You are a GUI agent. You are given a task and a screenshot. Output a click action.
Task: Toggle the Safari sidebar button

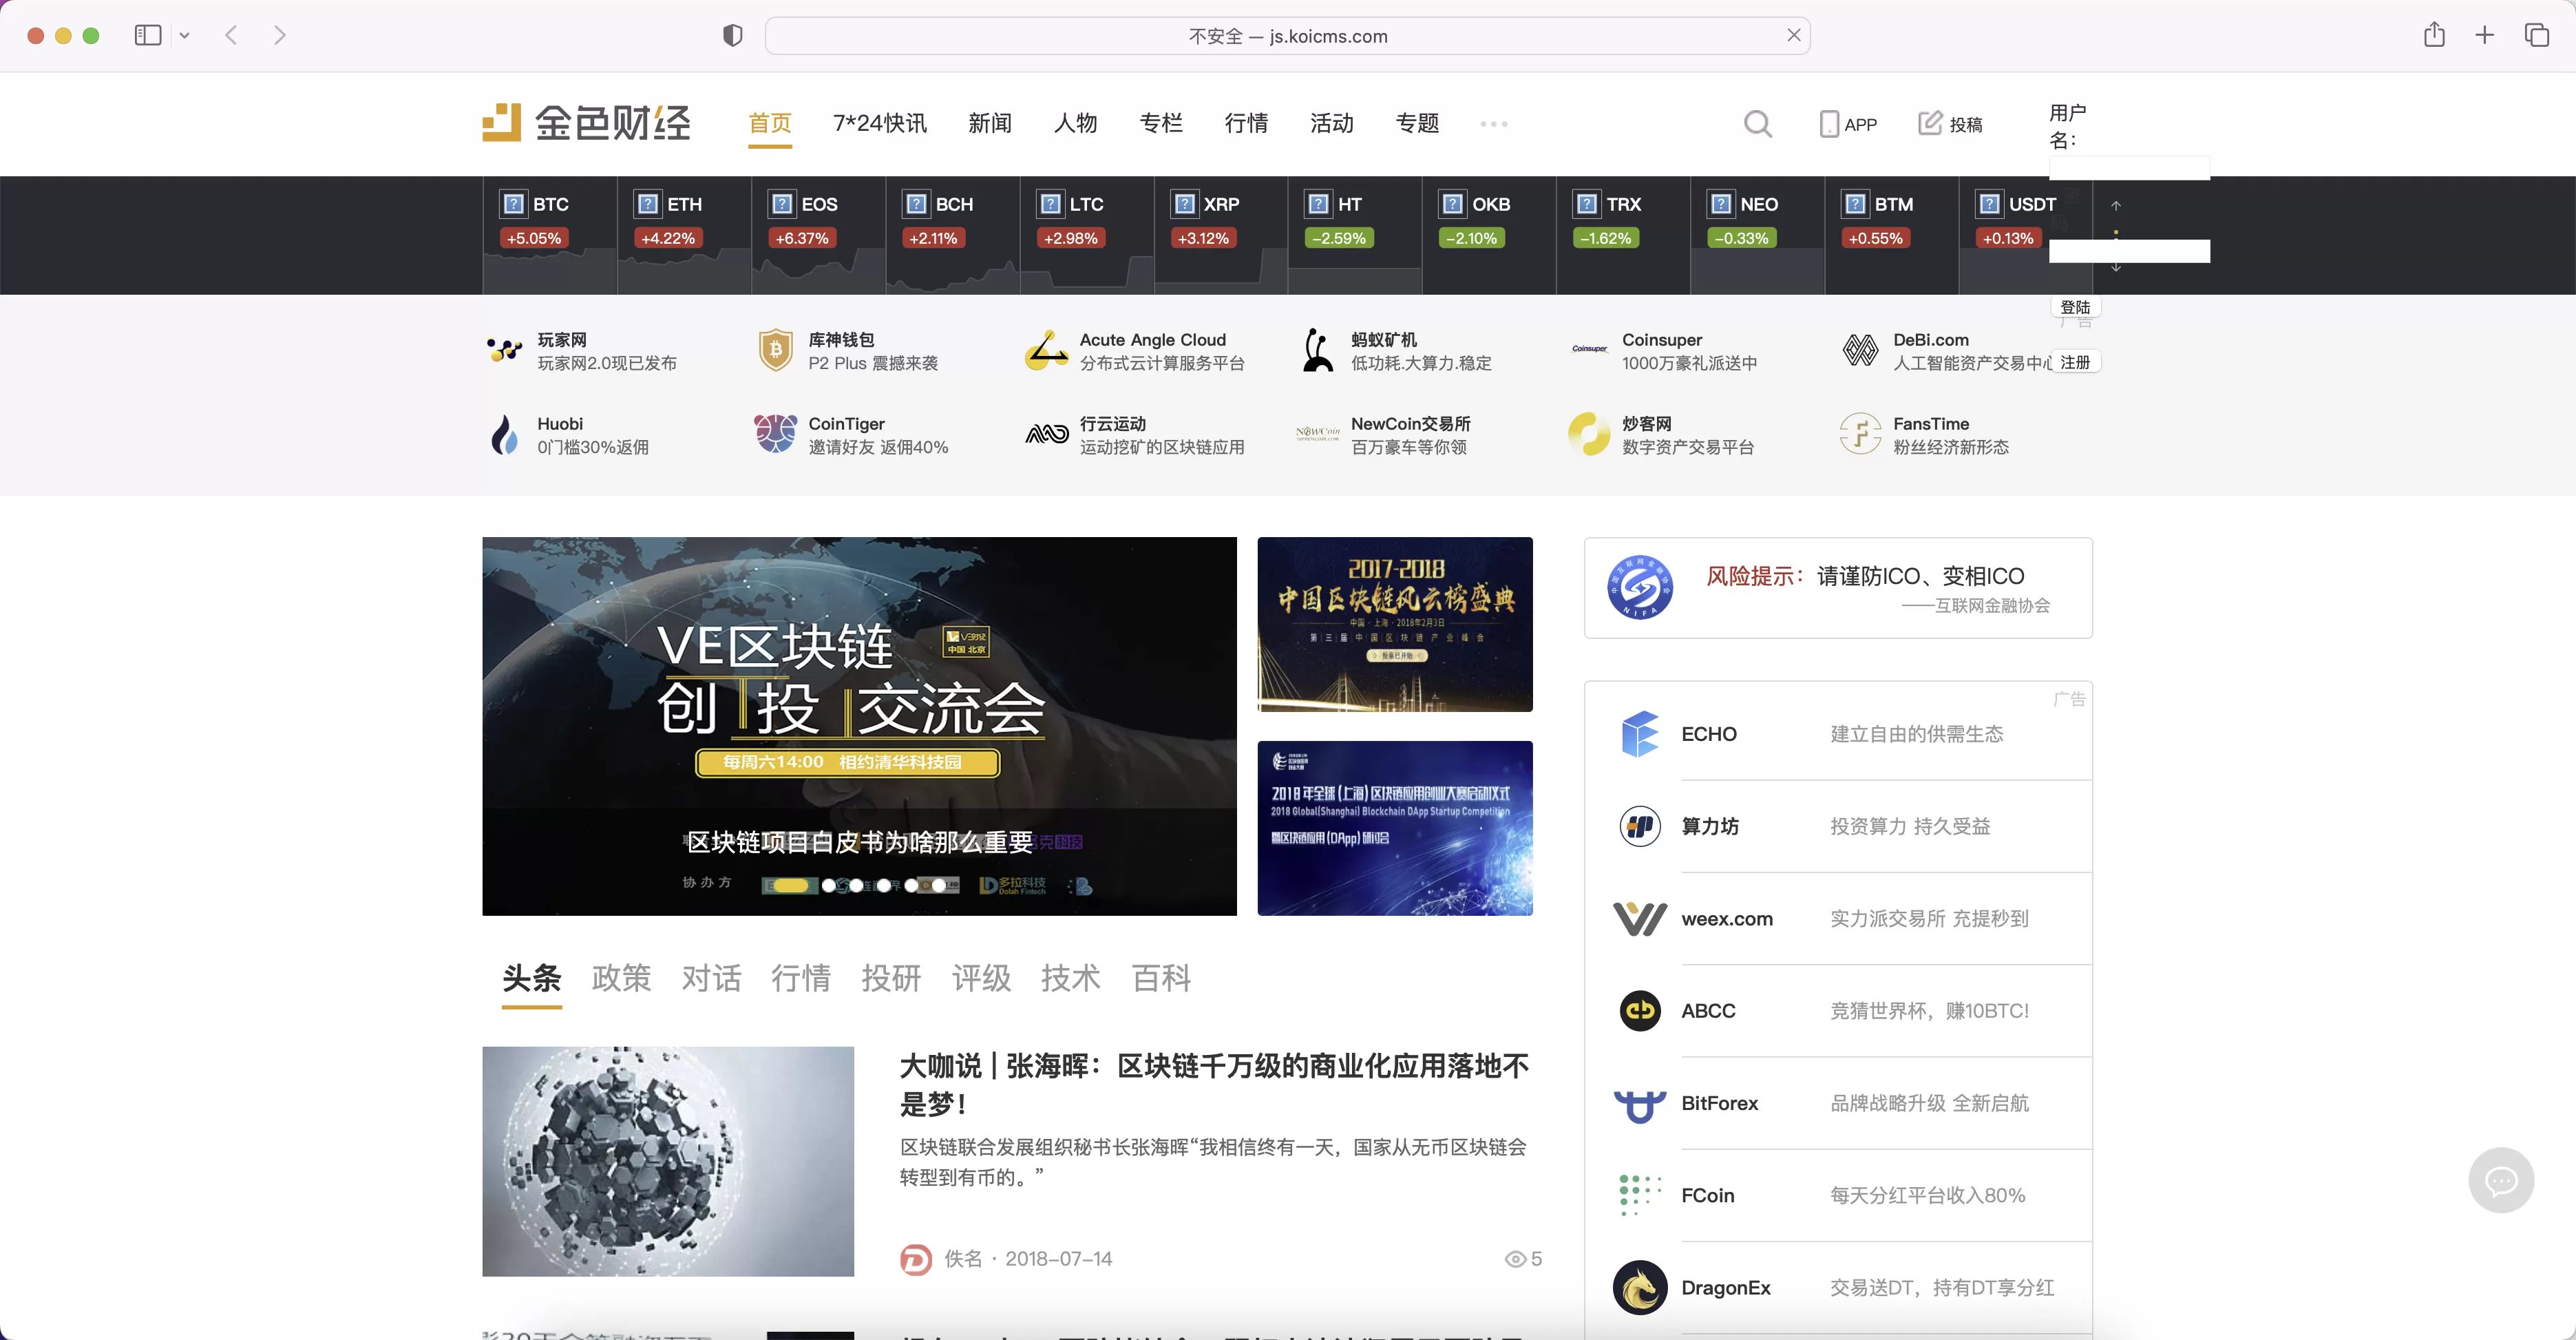[148, 35]
